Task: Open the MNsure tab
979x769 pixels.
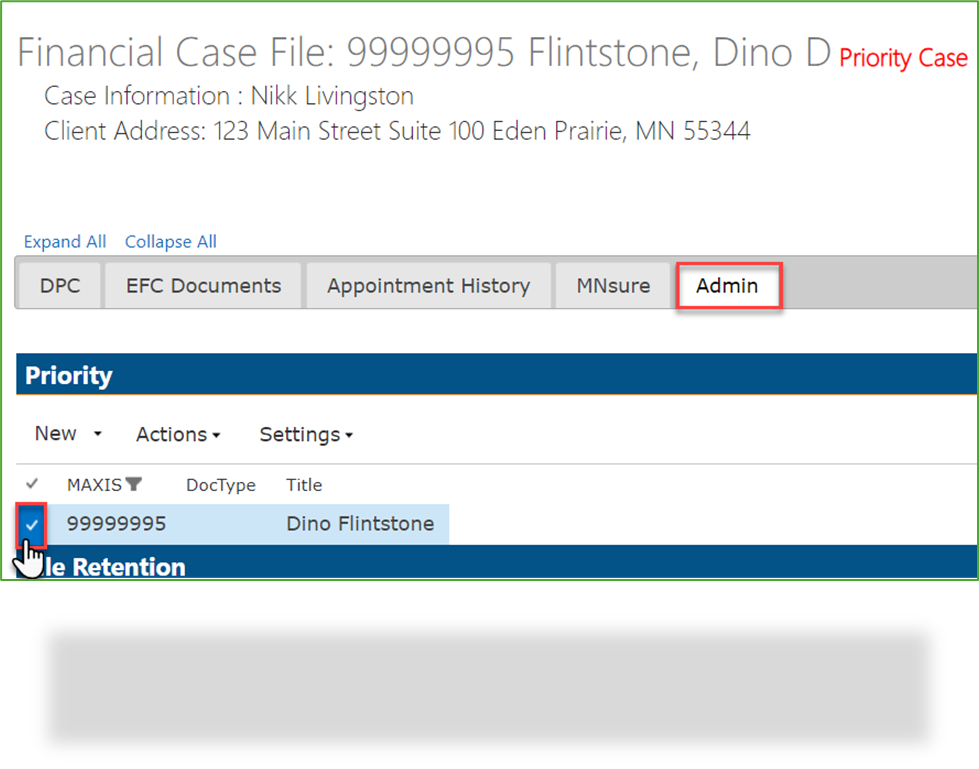Action: pyautogui.click(x=612, y=285)
